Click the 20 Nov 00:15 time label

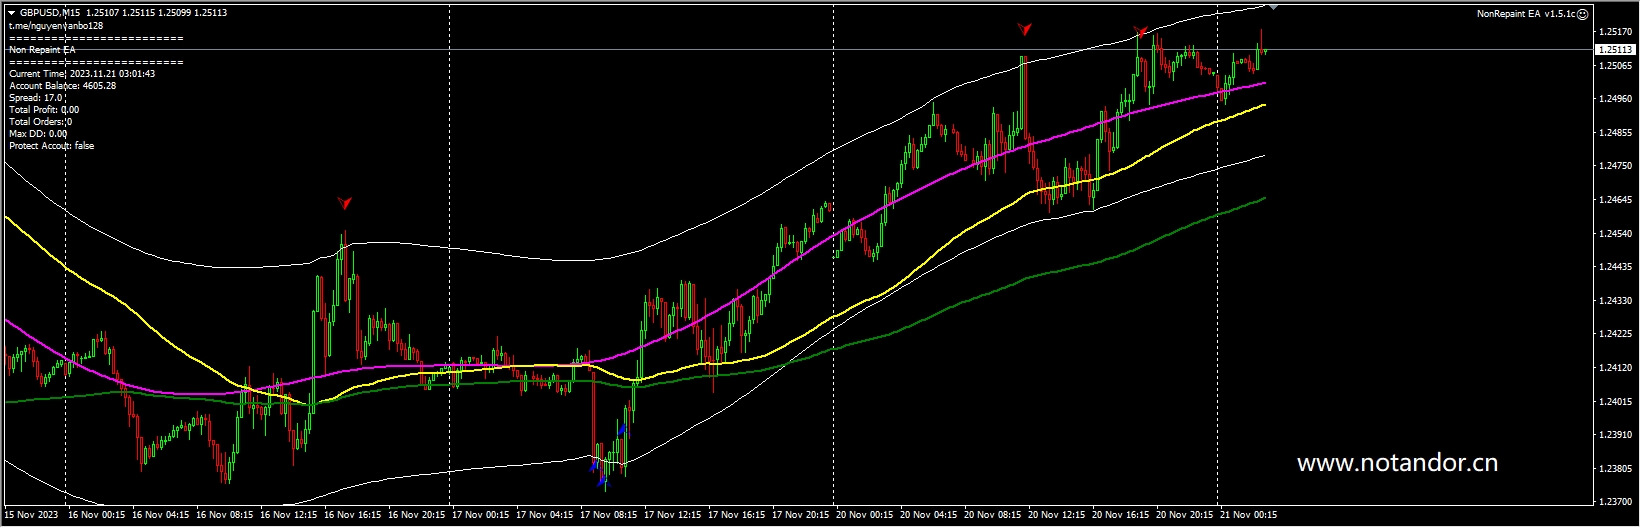pyautogui.click(x=865, y=515)
